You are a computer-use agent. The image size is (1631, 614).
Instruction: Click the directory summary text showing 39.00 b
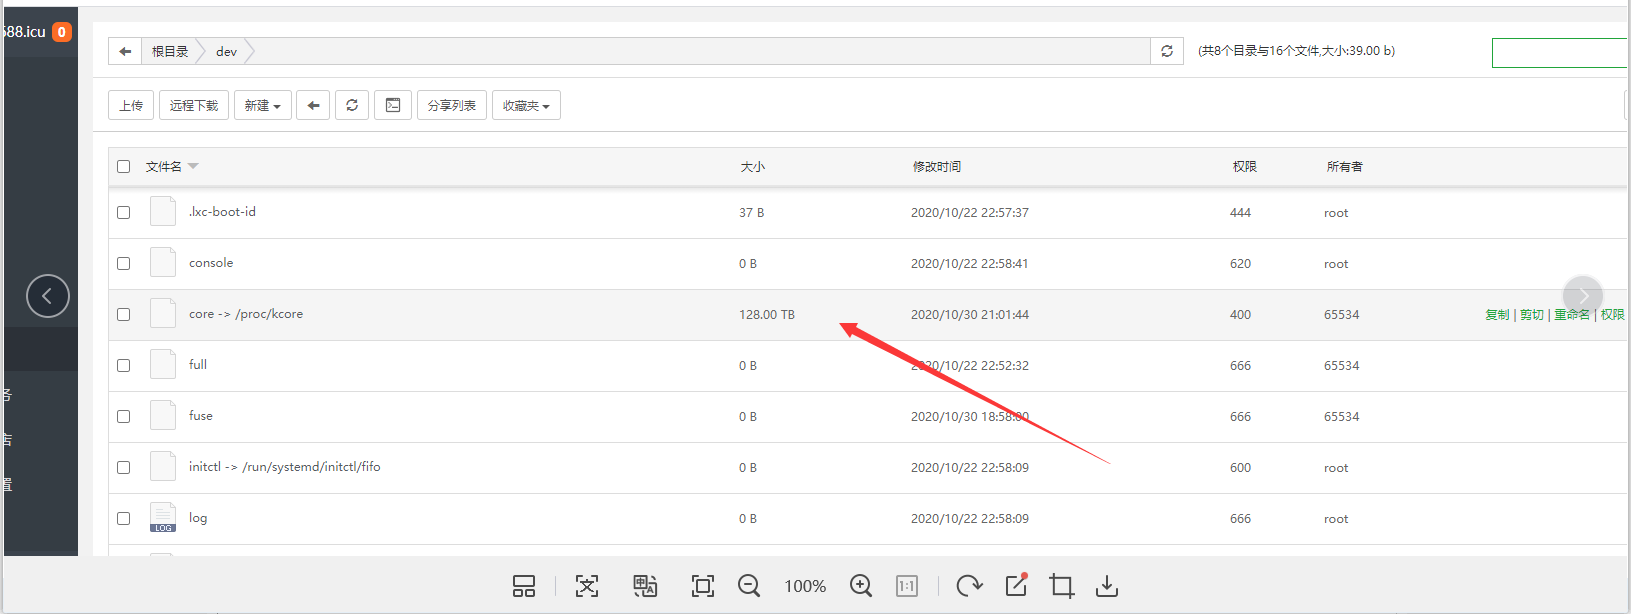coord(1297,51)
